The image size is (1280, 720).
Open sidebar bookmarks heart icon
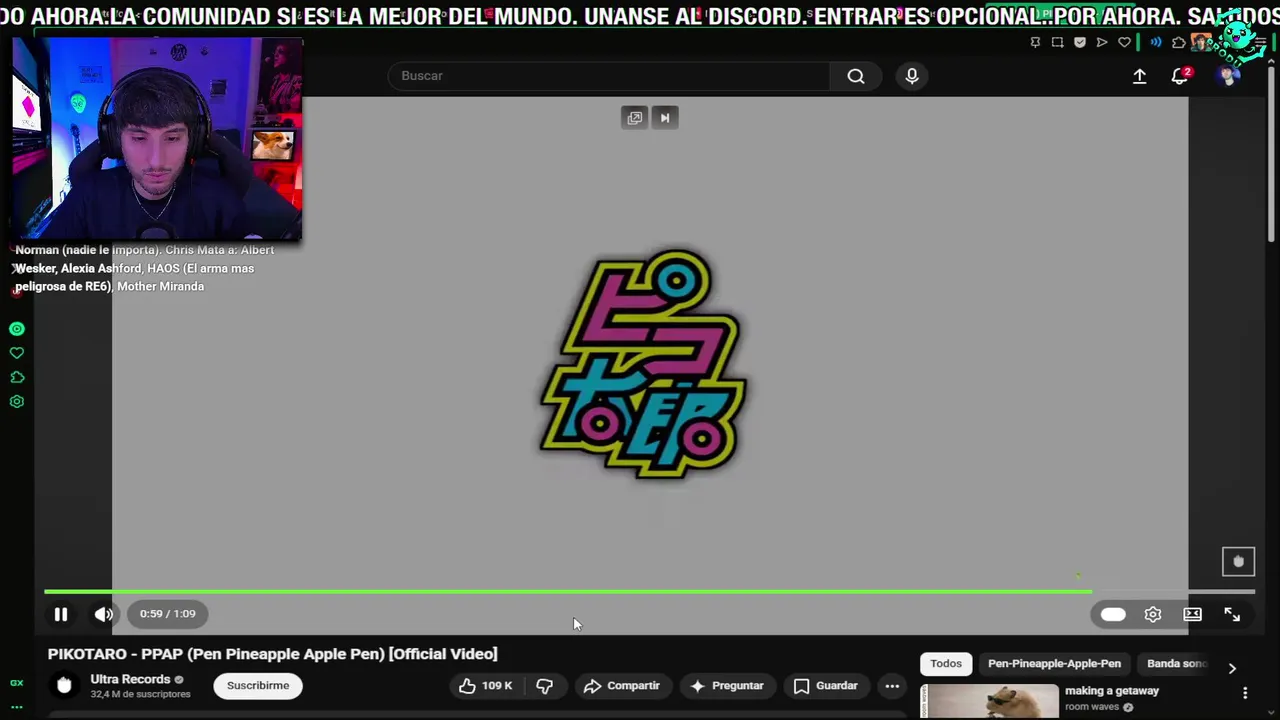[x=17, y=353]
